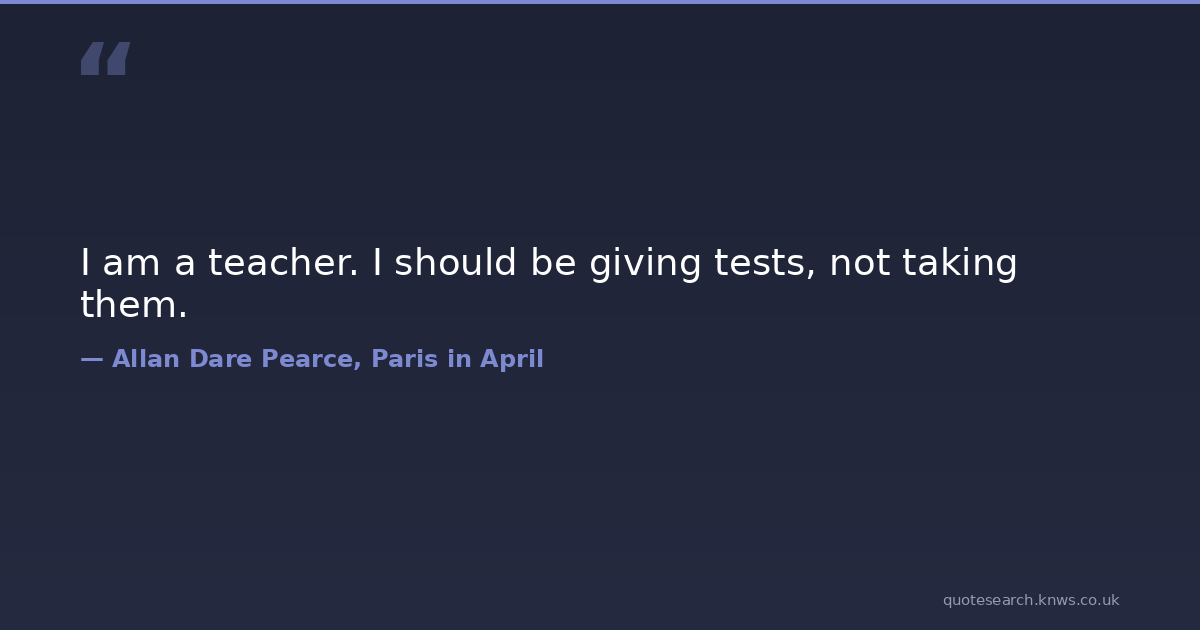
Task: Click the word "not" in the quote
Action: click(859, 263)
